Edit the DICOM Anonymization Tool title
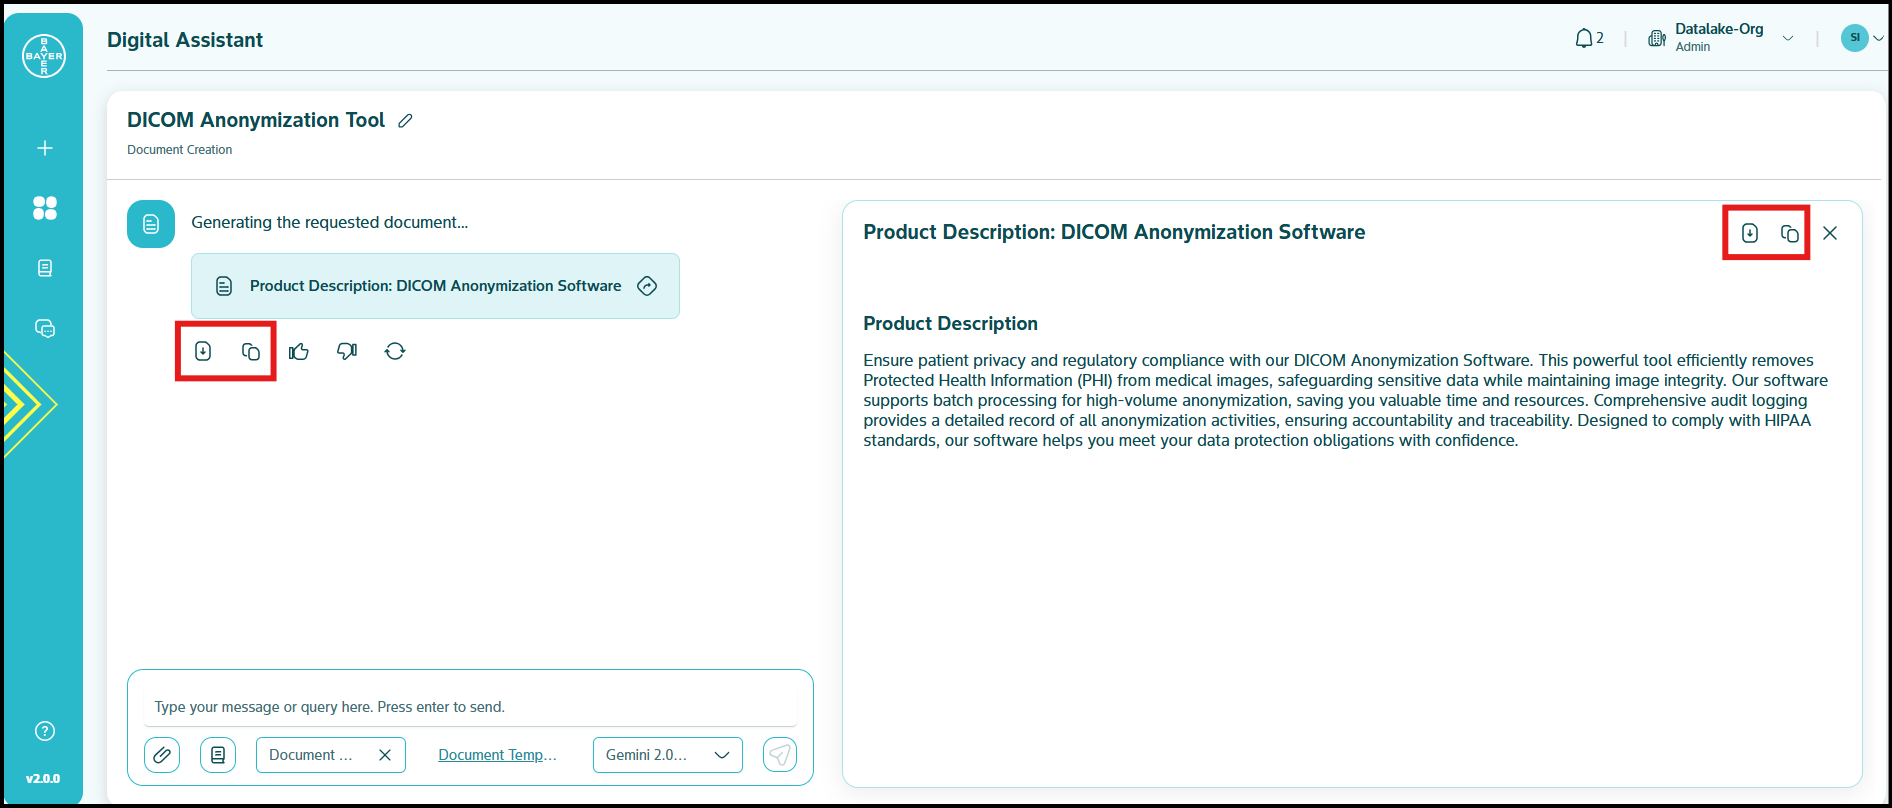 click(405, 121)
